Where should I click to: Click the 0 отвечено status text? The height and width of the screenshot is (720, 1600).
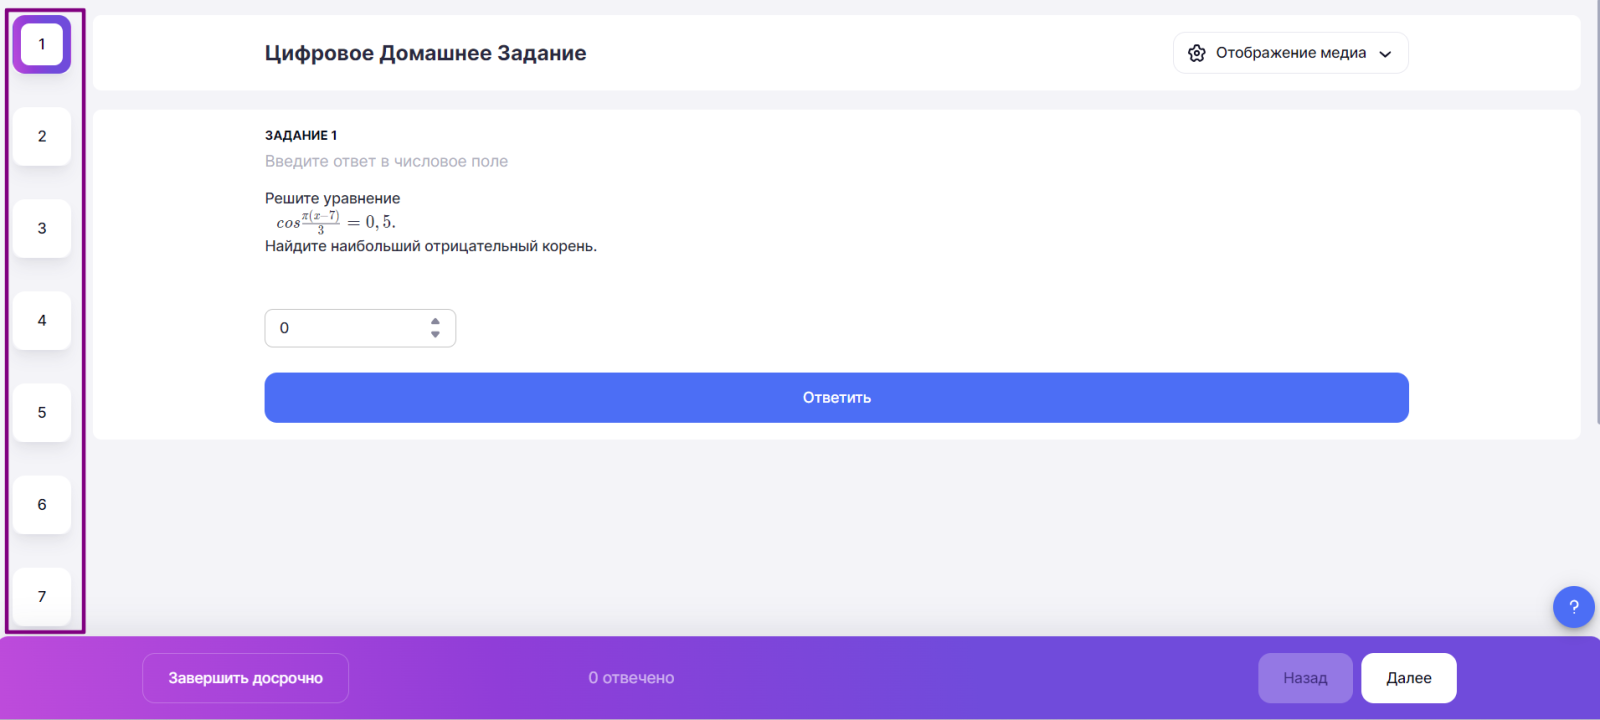tap(631, 678)
